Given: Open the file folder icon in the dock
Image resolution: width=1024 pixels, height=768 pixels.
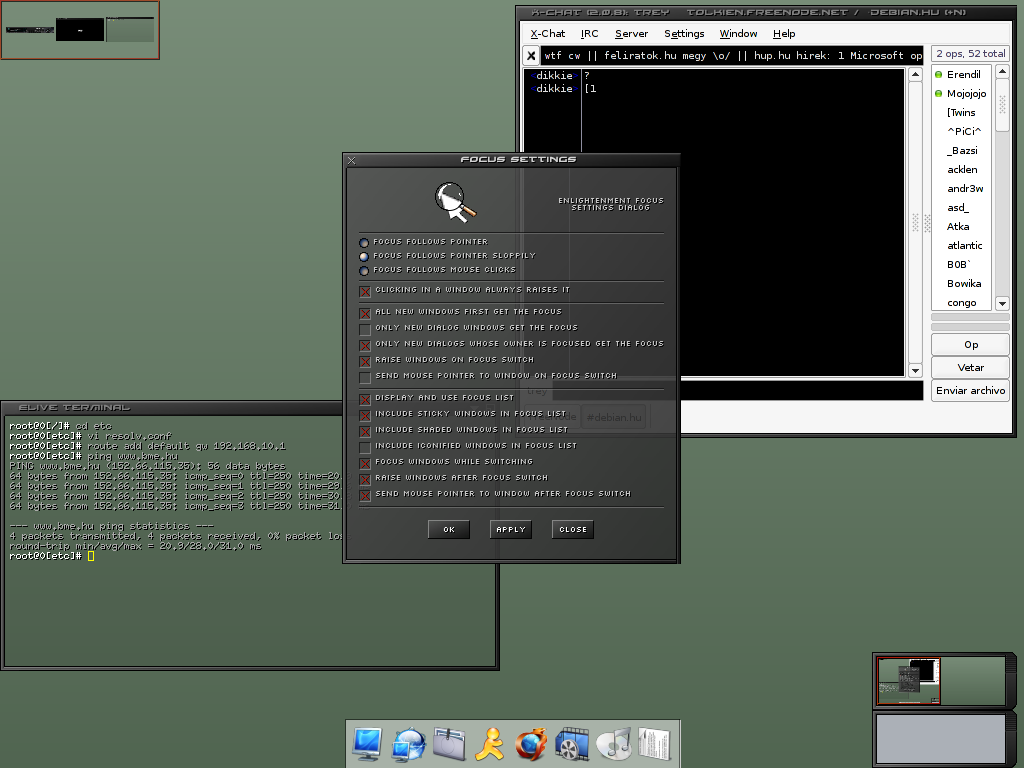Looking at the screenshot, I should pyautogui.click(x=449, y=744).
